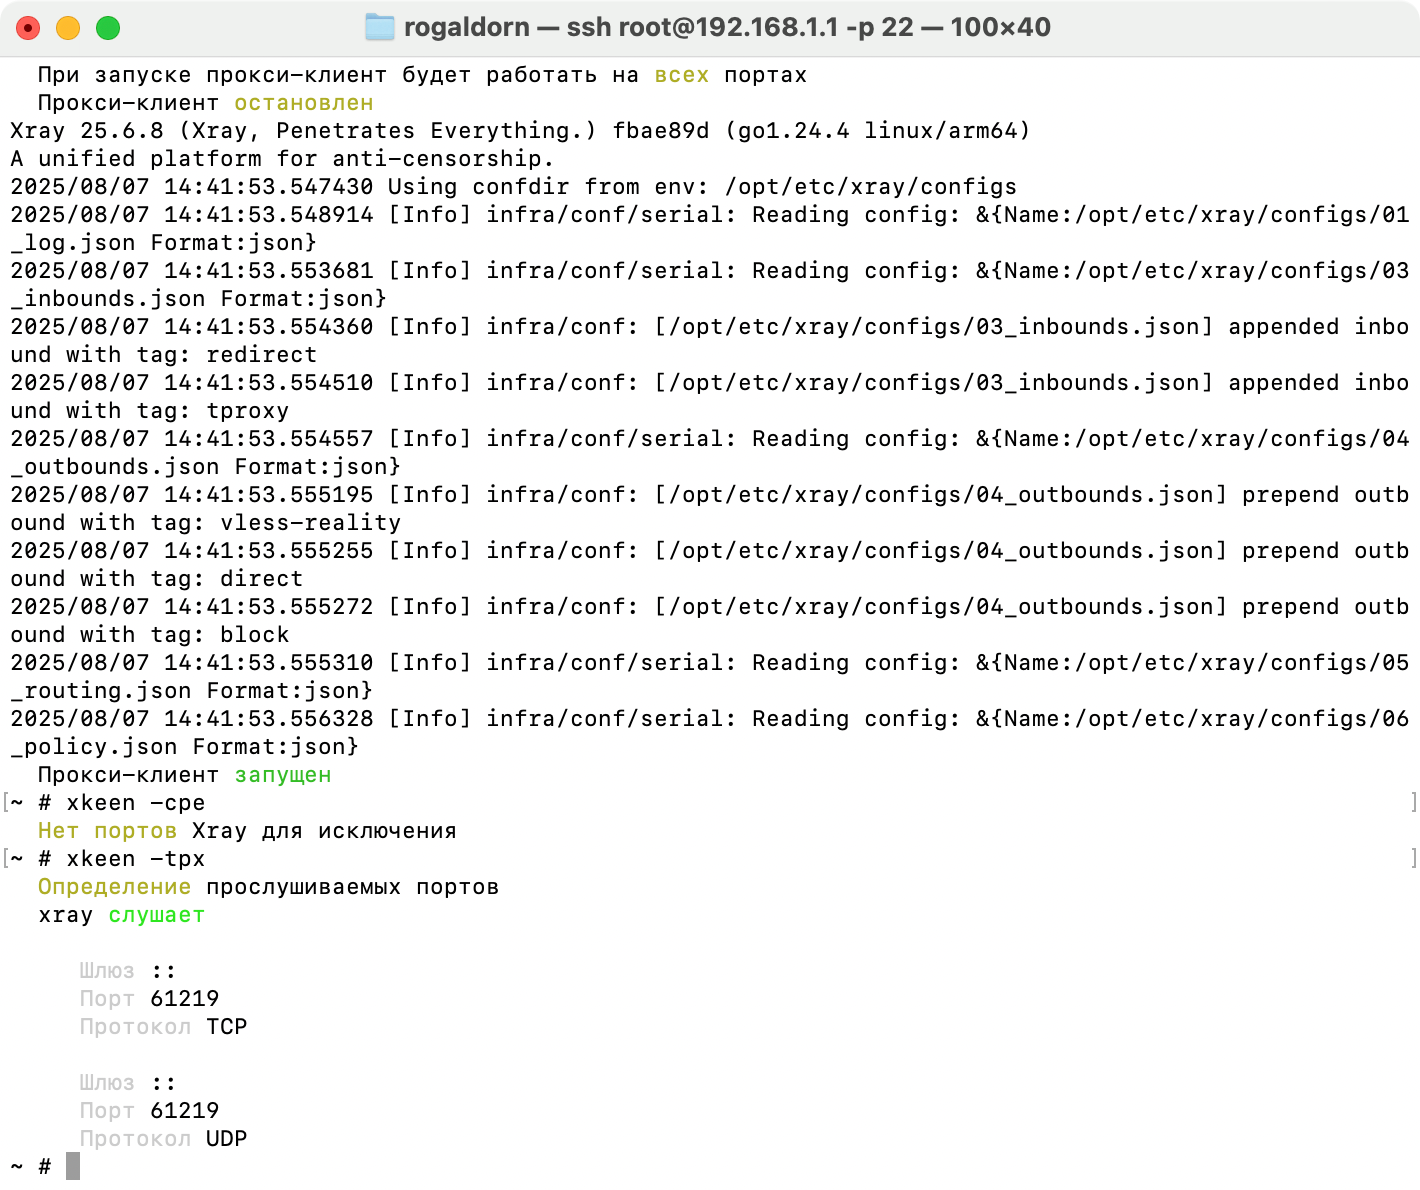Click the '/opt/etc/xray/configs' confdir path
1420x1190 pixels.
[x=870, y=187]
